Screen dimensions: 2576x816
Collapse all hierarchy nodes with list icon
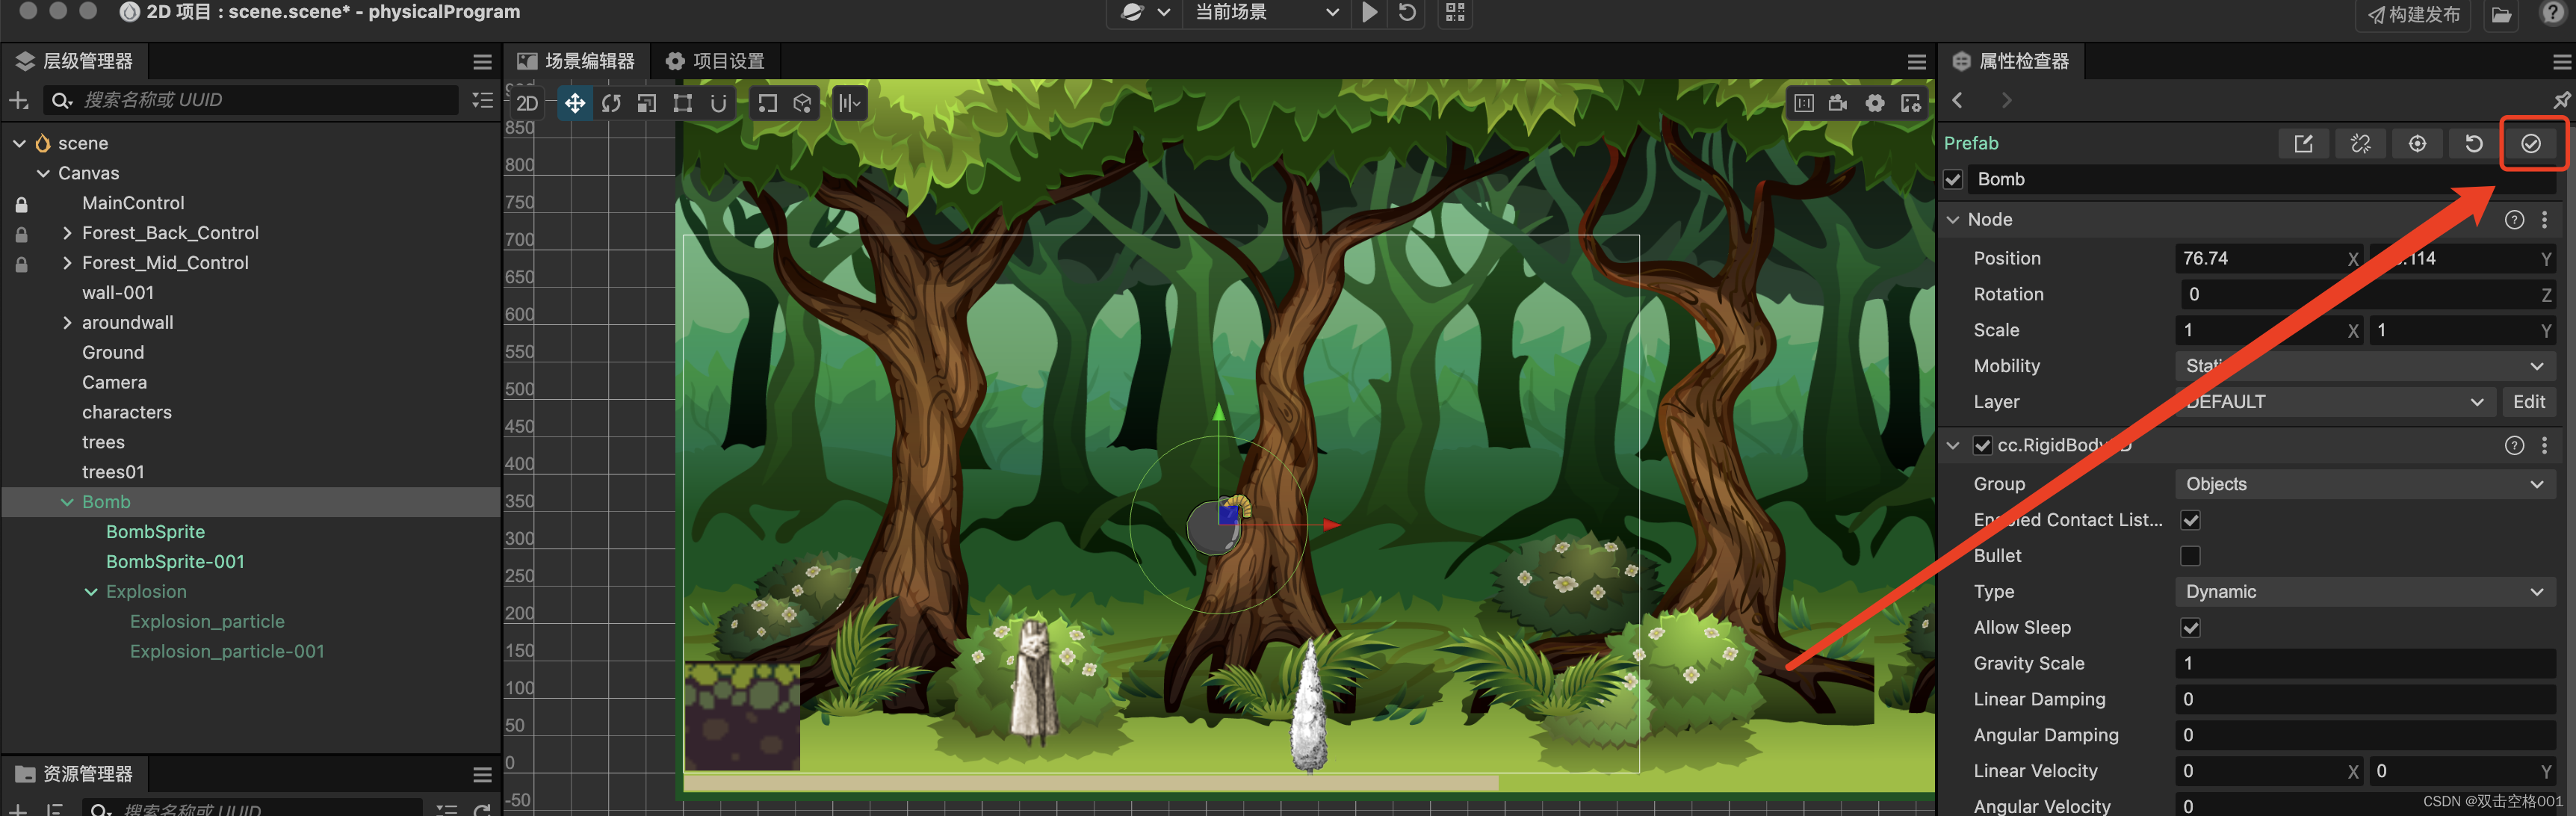pos(482,100)
